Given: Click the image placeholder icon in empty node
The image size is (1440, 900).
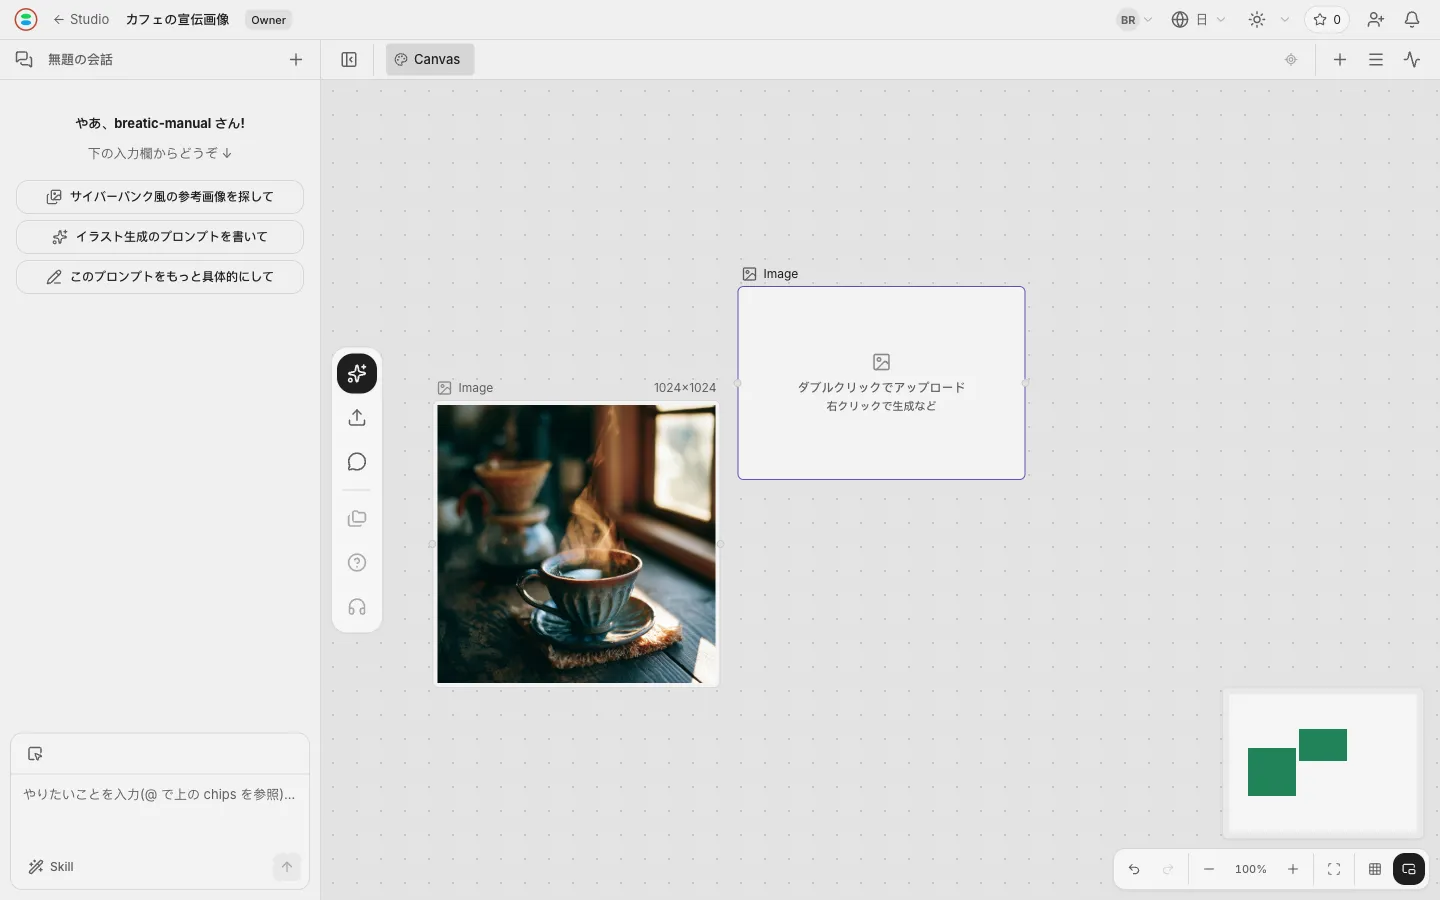Looking at the screenshot, I should pos(881,362).
